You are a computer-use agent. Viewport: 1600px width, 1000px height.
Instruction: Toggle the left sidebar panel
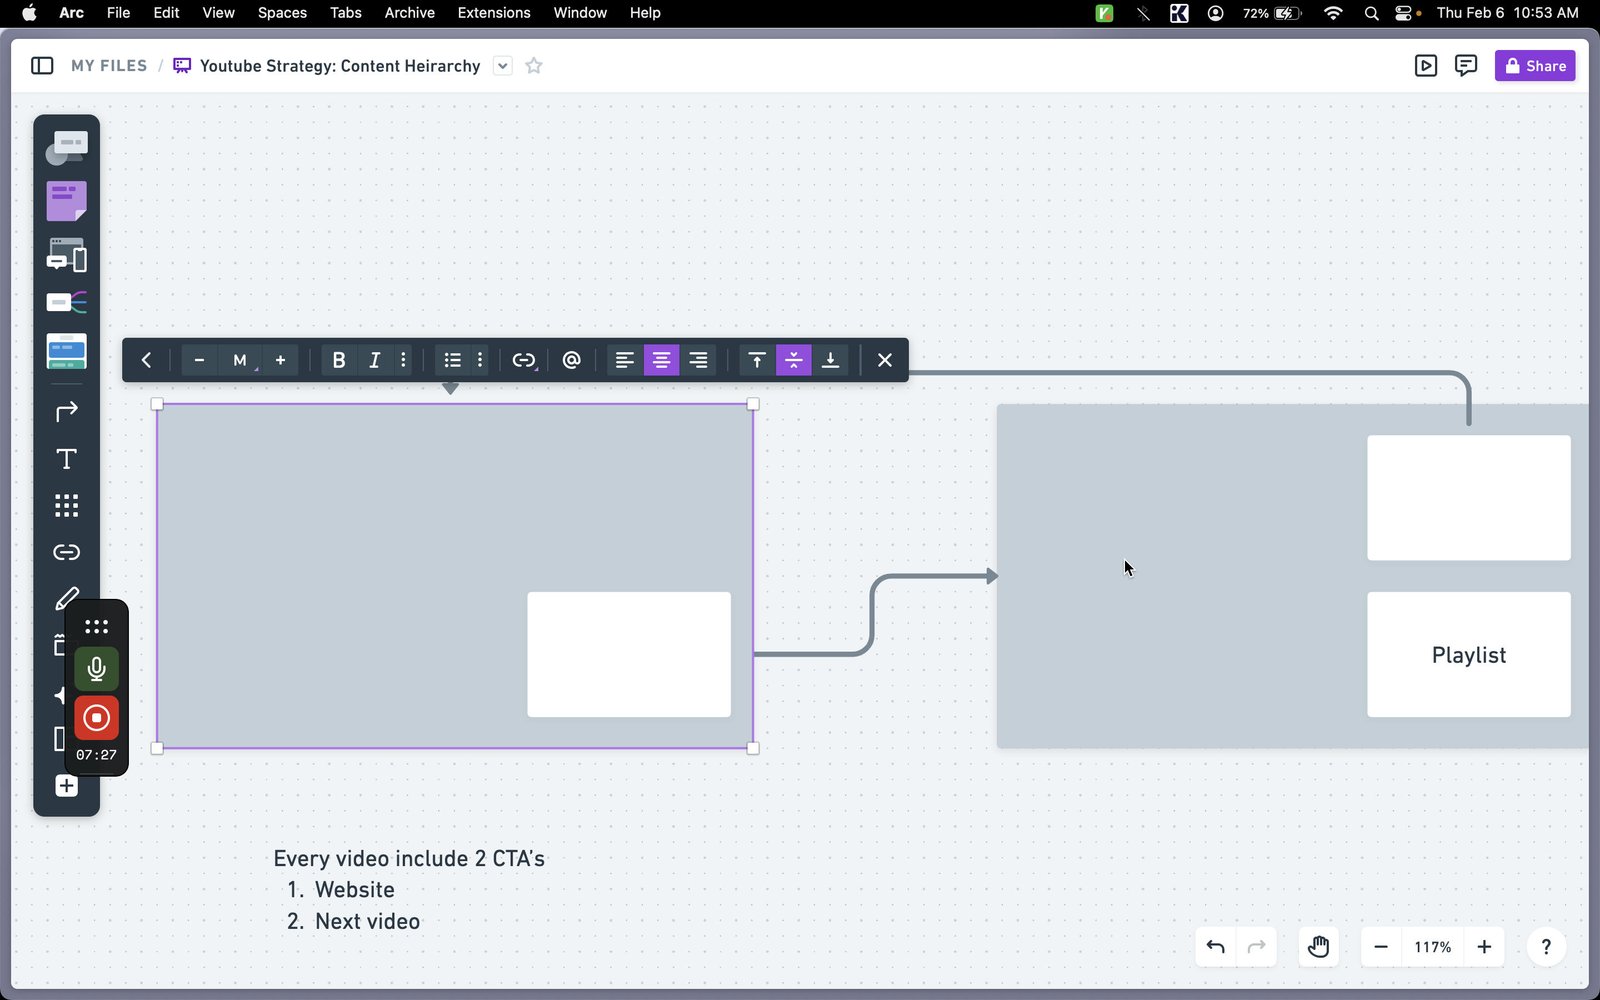tap(42, 66)
